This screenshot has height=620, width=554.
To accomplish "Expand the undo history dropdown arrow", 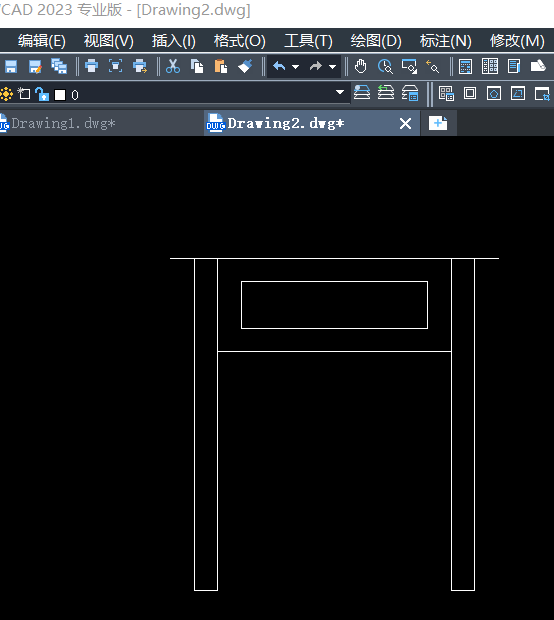I will (x=295, y=67).
